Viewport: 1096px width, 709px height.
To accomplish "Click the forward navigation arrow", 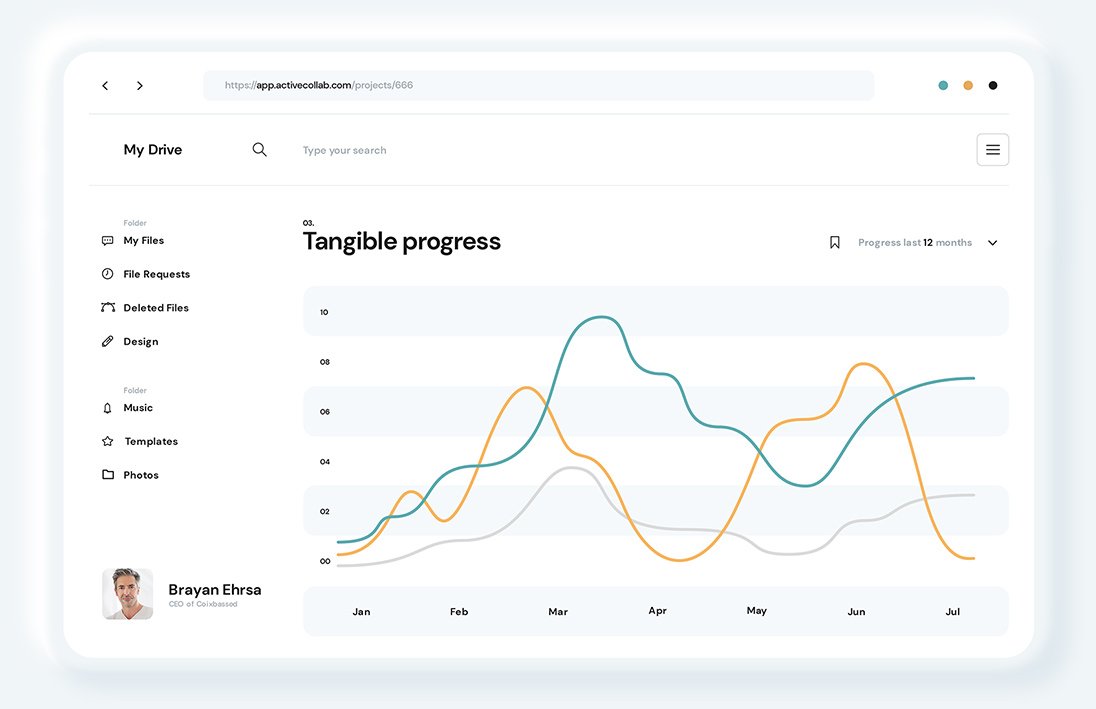I will 140,86.
